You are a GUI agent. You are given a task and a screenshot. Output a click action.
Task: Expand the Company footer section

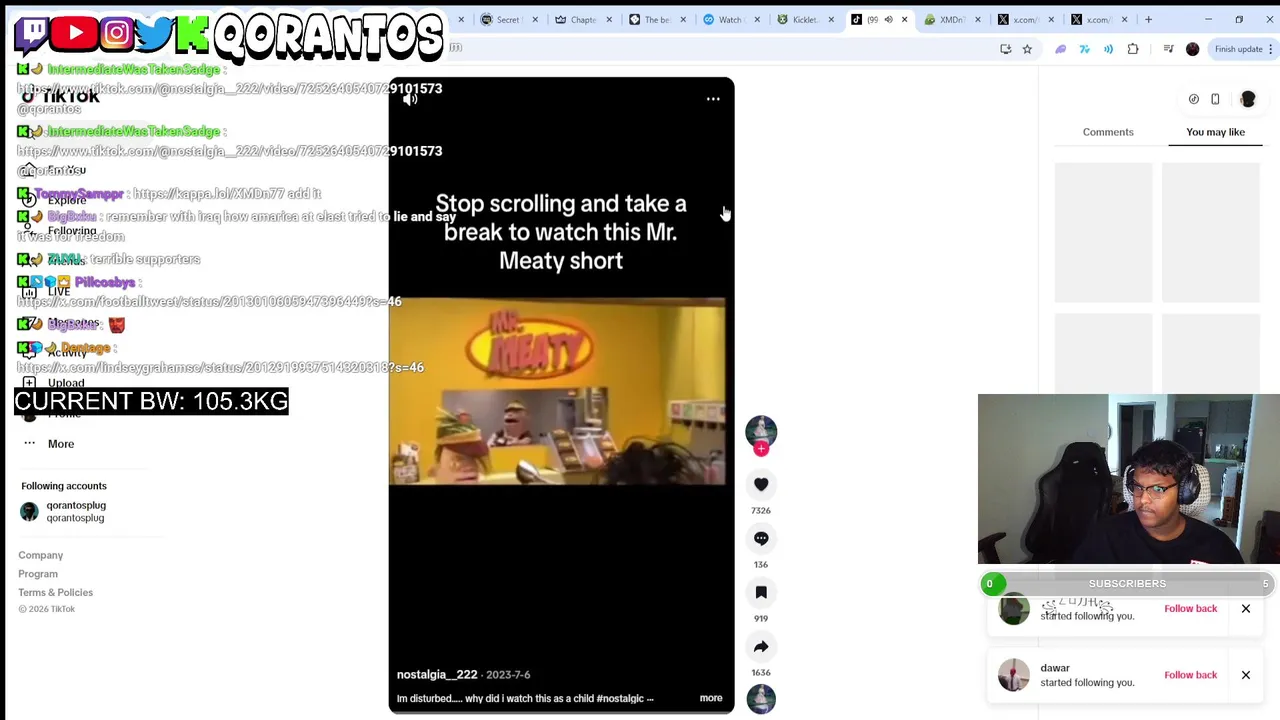point(40,555)
